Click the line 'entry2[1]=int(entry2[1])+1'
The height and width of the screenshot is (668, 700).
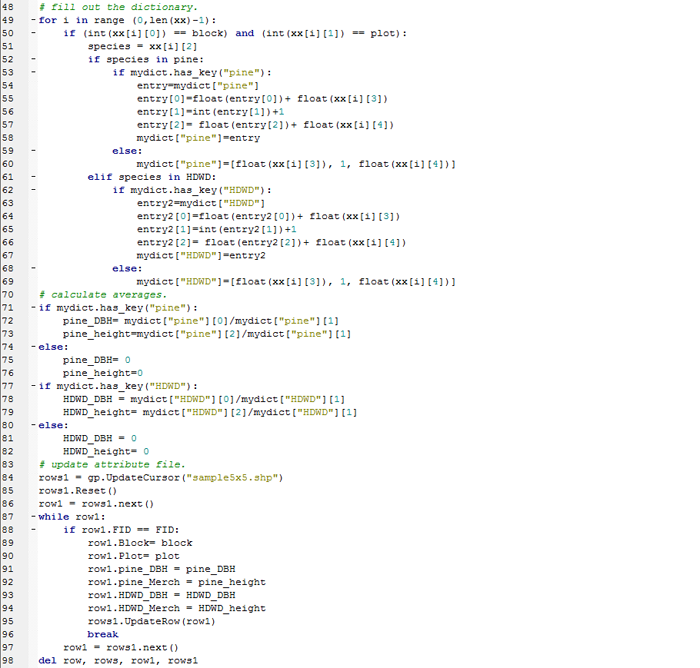pyautogui.click(x=217, y=229)
